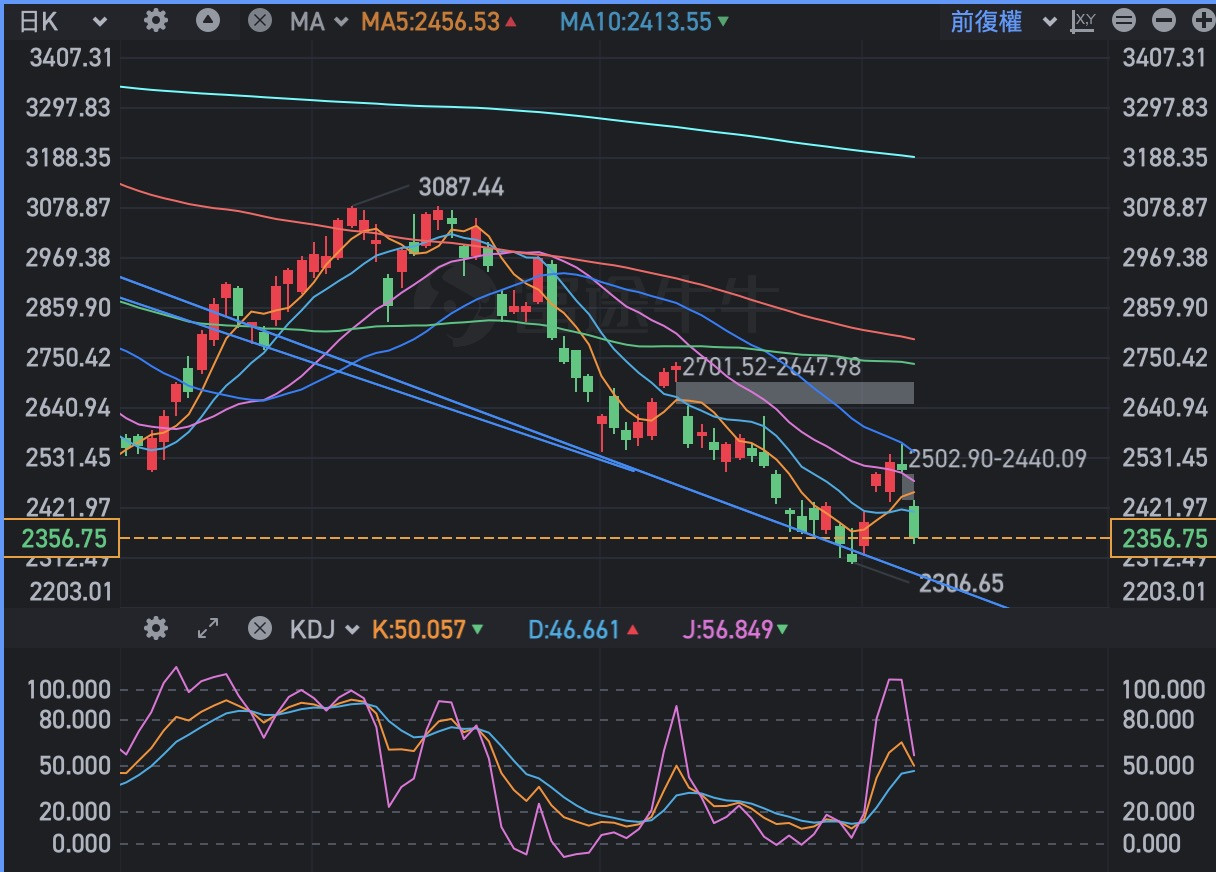The width and height of the screenshot is (1216, 872).
Task: Zoom in chart with plus icon
Action: point(1201,21)
